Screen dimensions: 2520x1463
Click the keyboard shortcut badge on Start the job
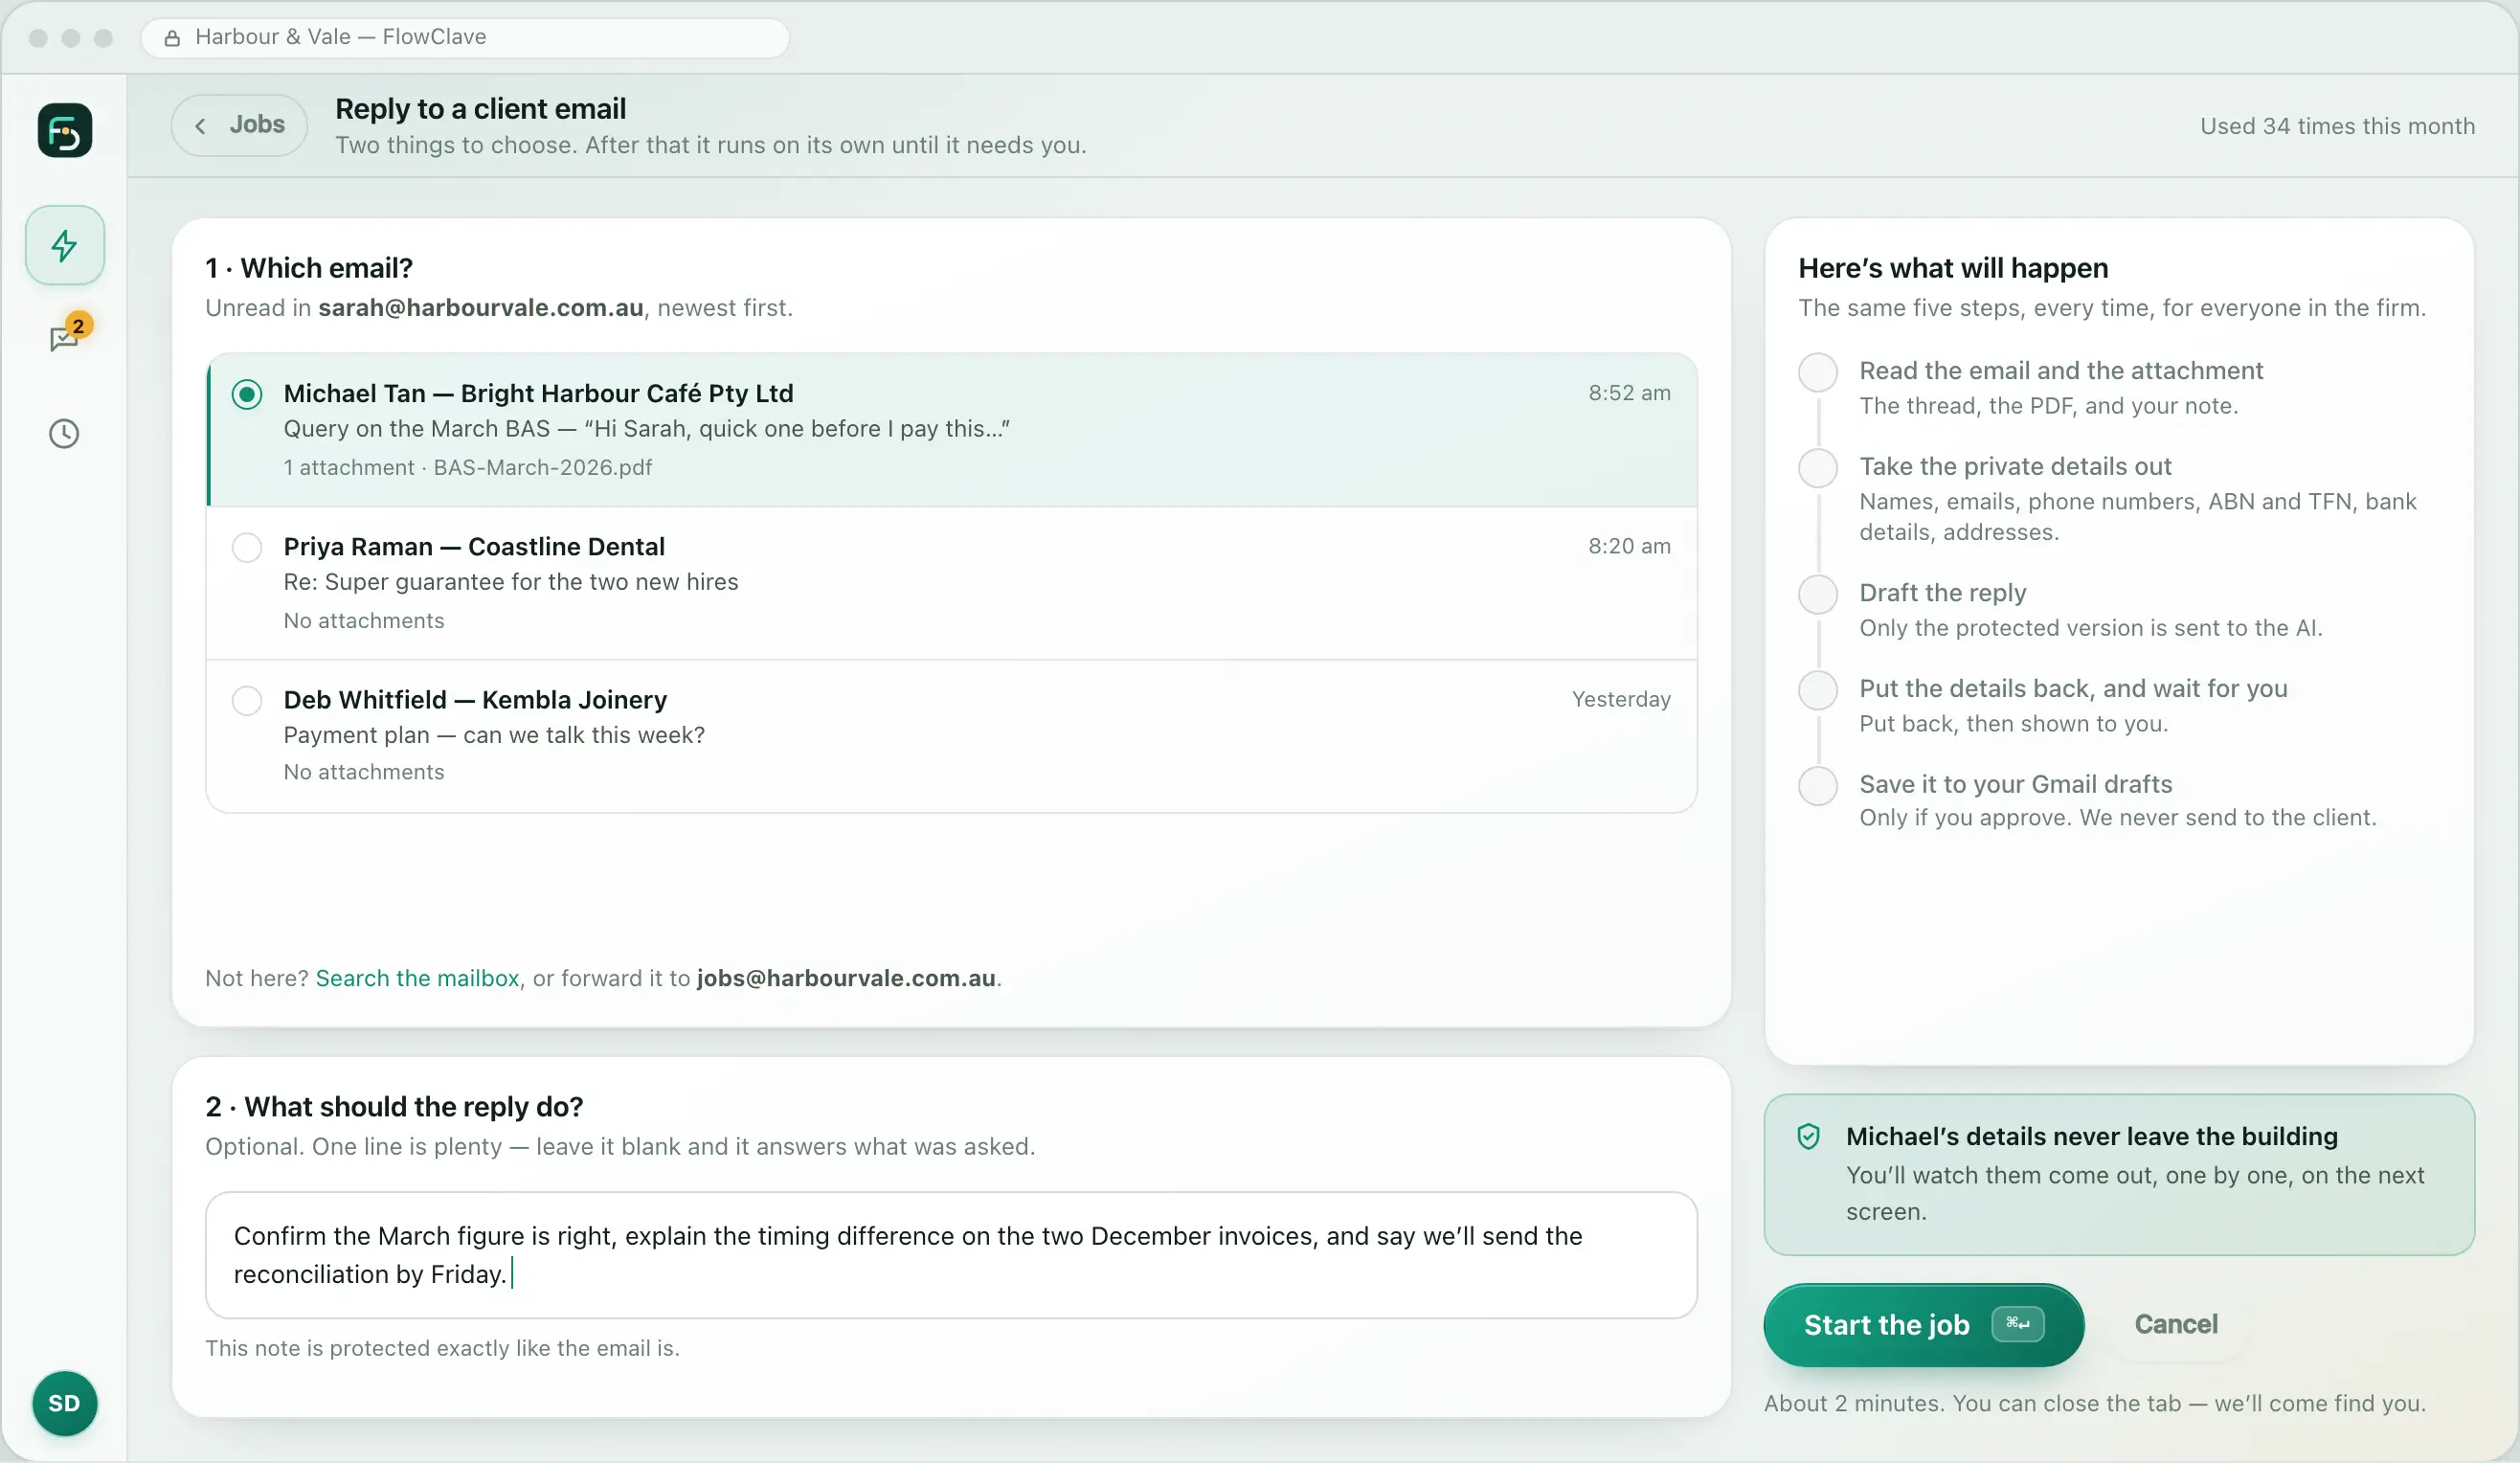click(x=2018, y=1324)
